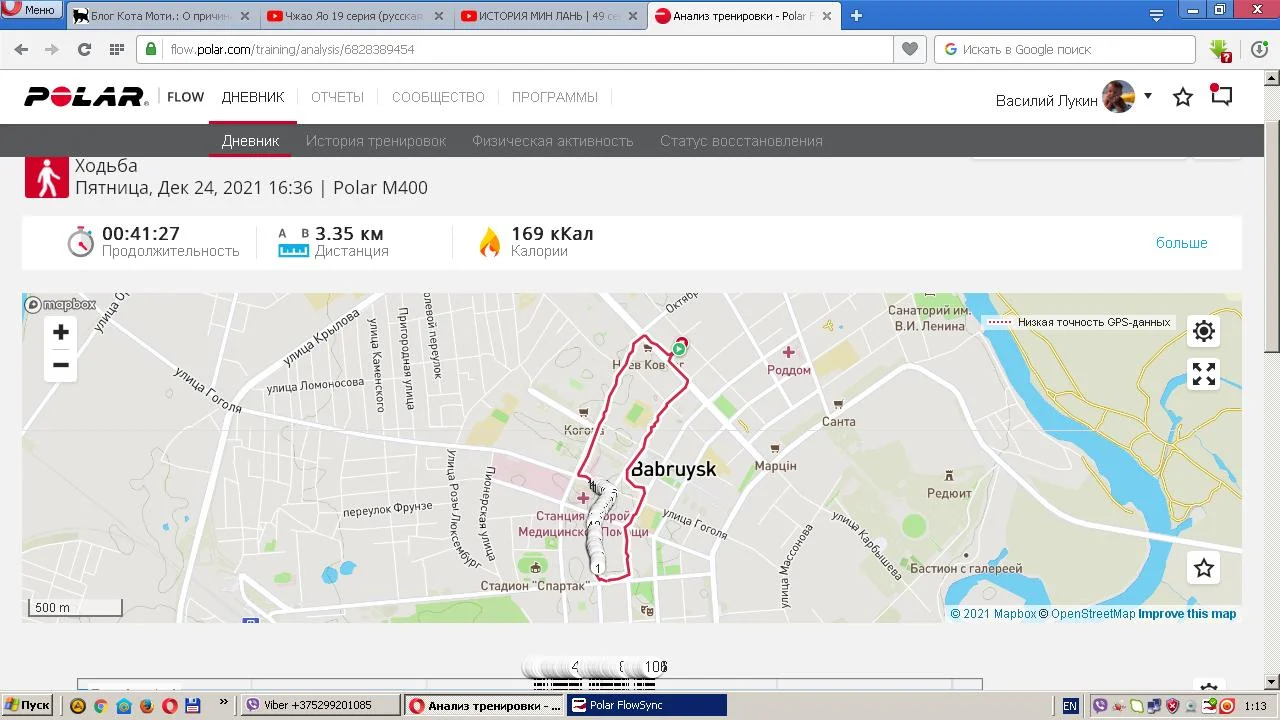The width and height of the screenshot is (1280, 720).
Task: Click the red security shield tray icon
Action: (1173, 706)
